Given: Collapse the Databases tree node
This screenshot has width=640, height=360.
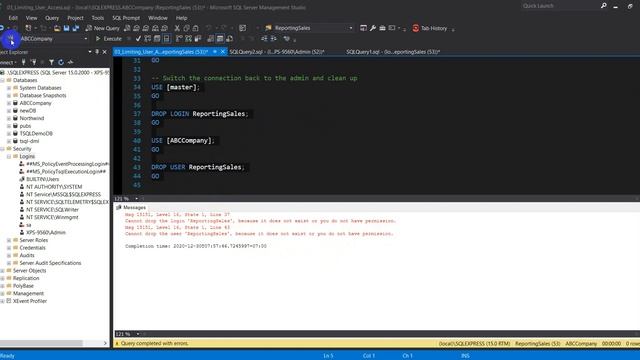Looking at the screenshot, I should pyautogui.click(x=2, y=80).
